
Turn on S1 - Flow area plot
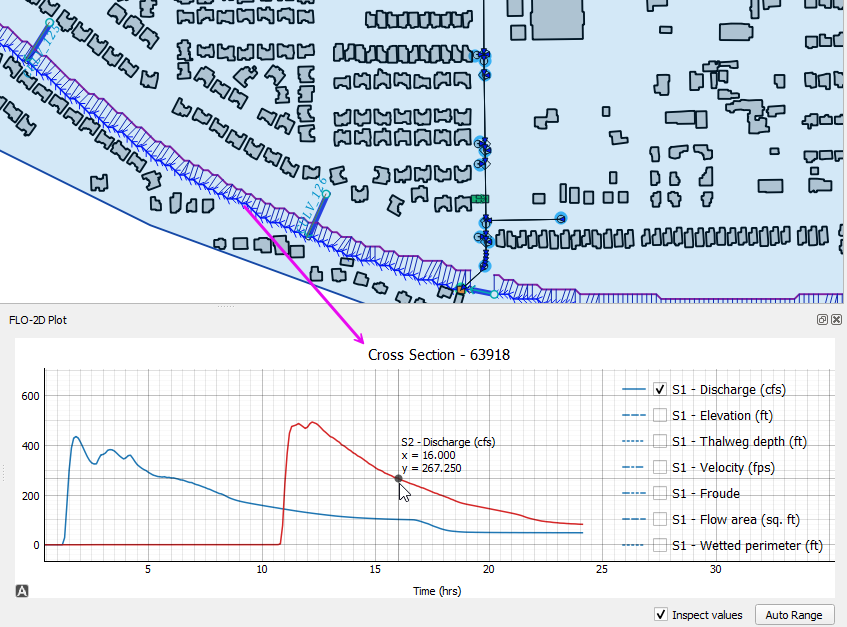(660, 519)
